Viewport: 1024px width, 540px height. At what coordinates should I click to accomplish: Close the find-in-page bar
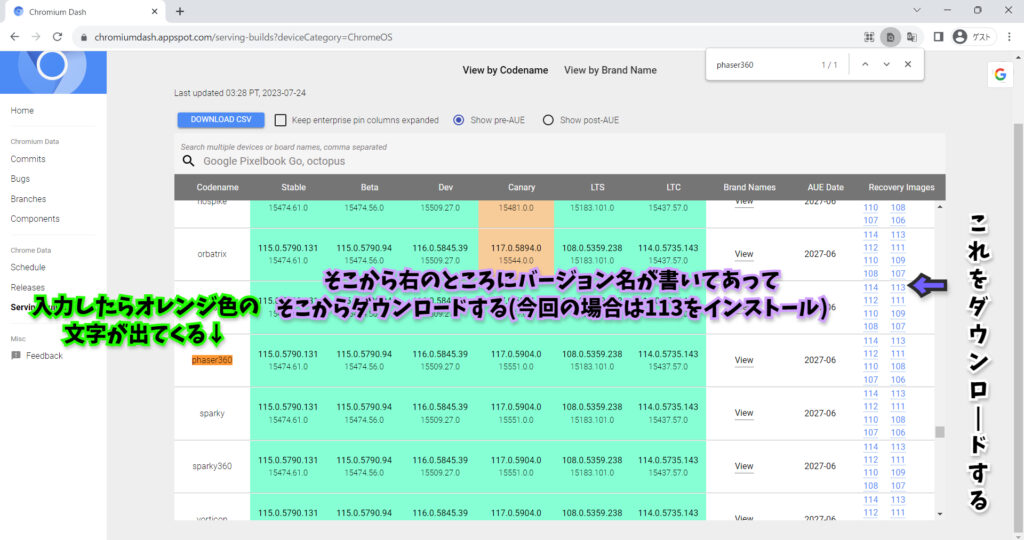[907, 64]
